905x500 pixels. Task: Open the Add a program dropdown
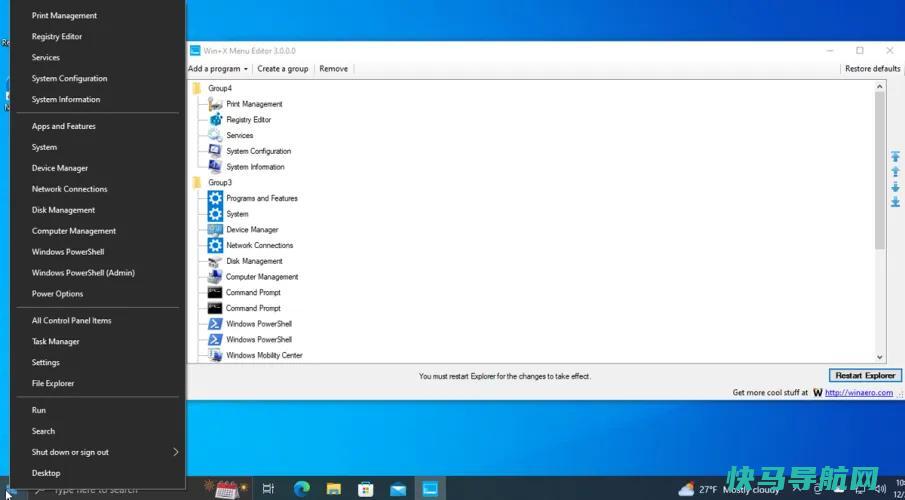point(218,69)
